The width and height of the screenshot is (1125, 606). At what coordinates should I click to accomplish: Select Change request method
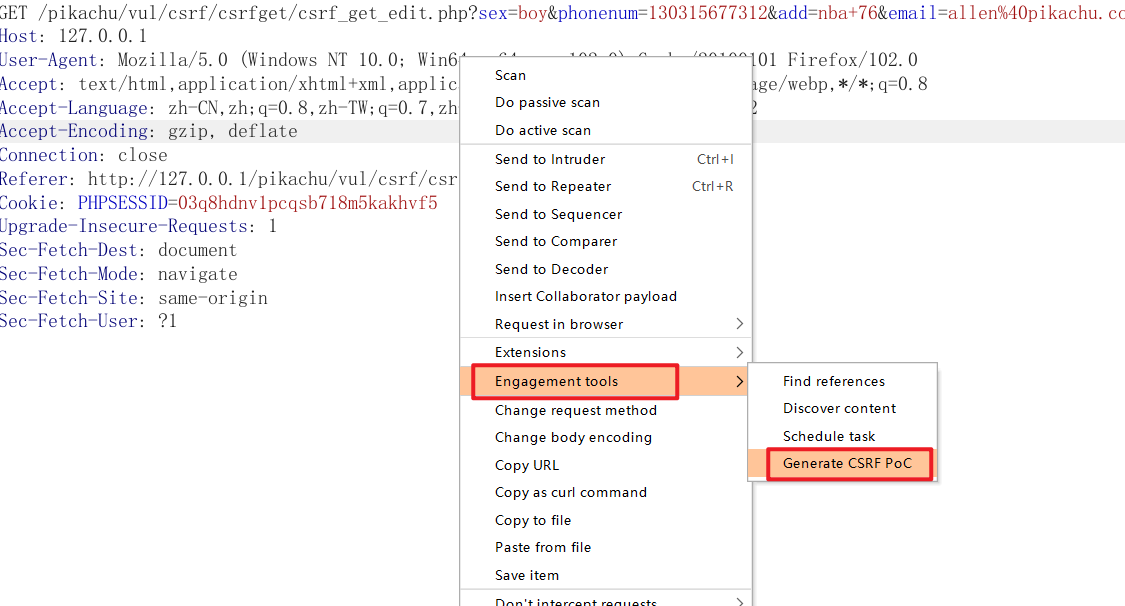point(575,410)
